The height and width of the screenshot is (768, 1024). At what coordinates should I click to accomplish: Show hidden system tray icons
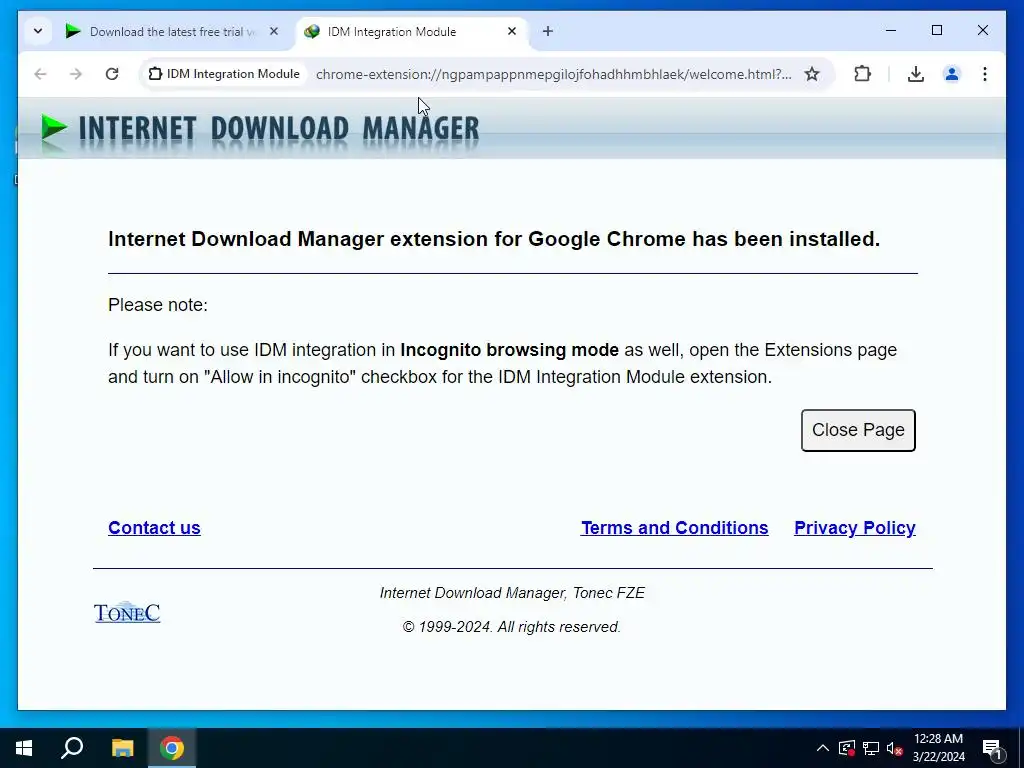click(x=823, y=748)
